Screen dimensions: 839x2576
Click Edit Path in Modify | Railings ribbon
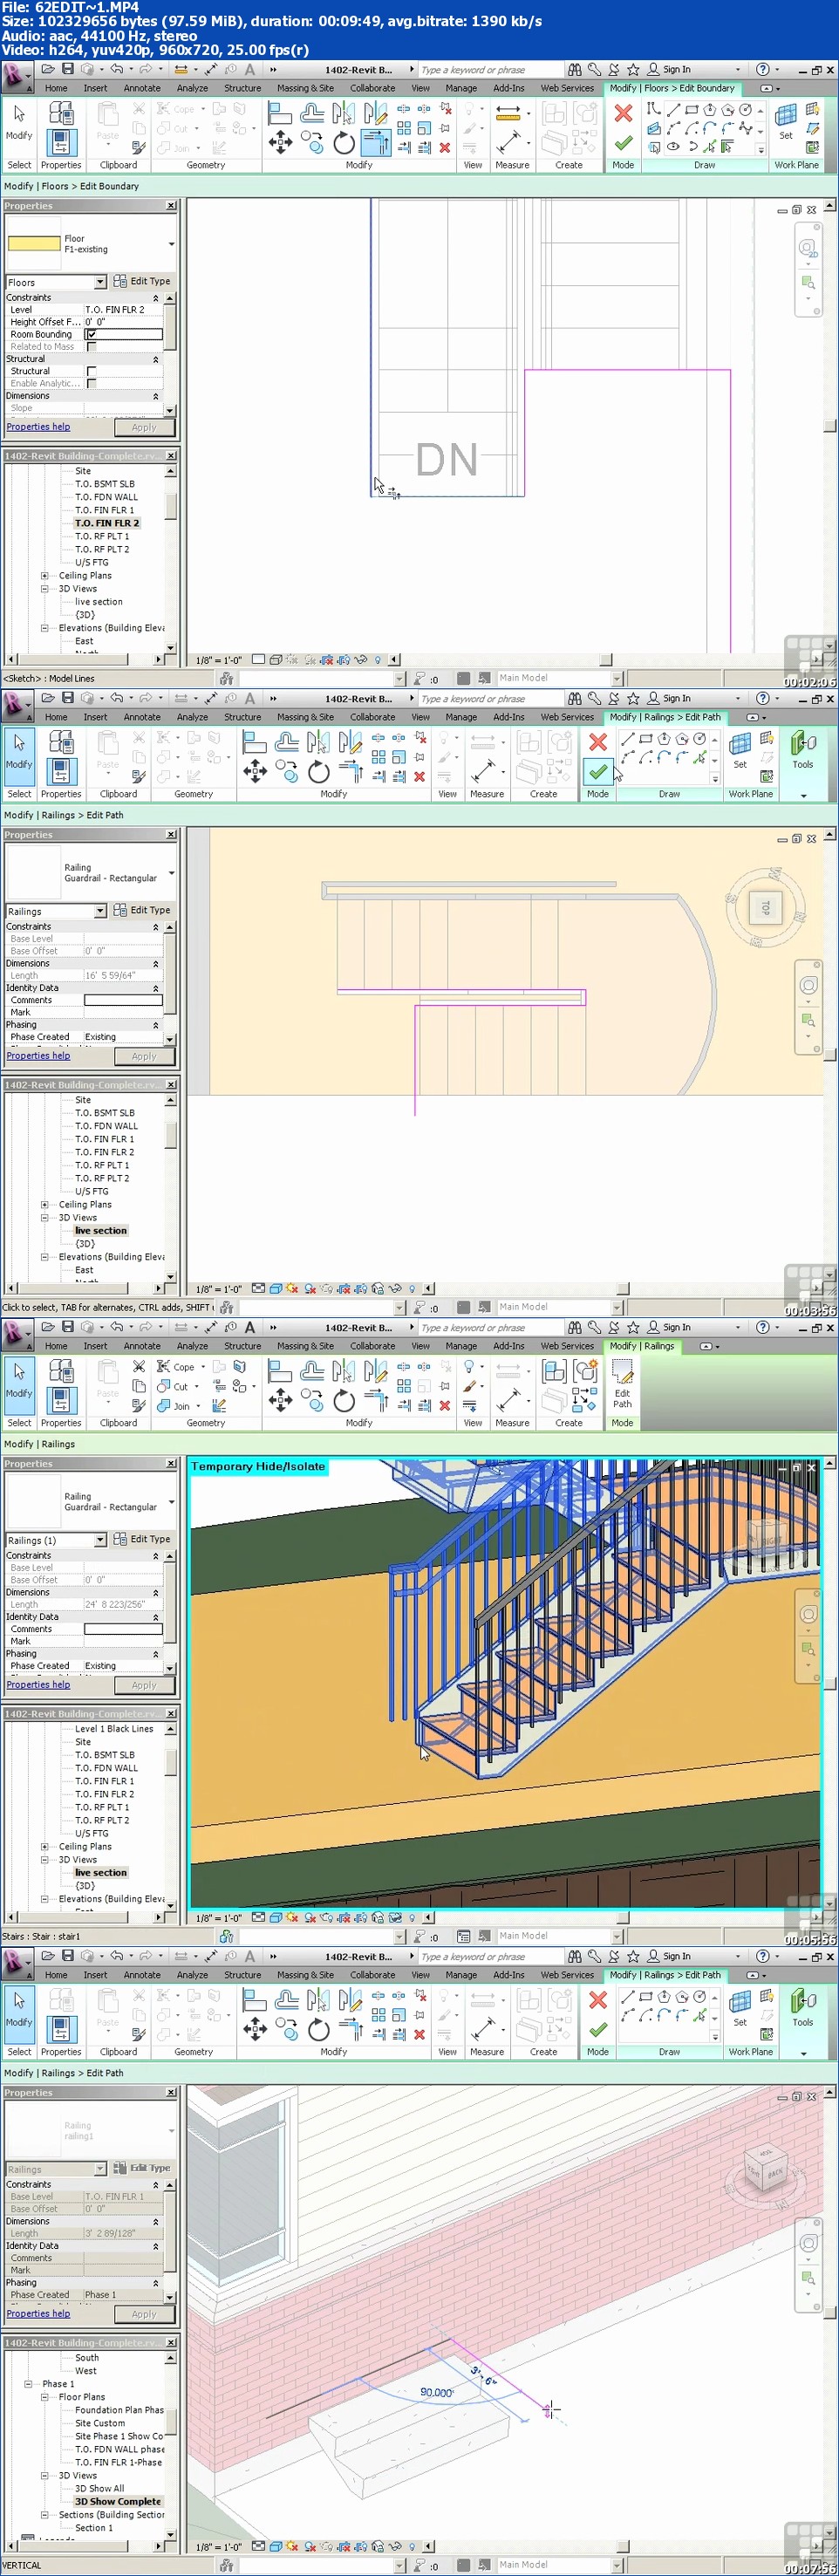[x=622, y=1383]
